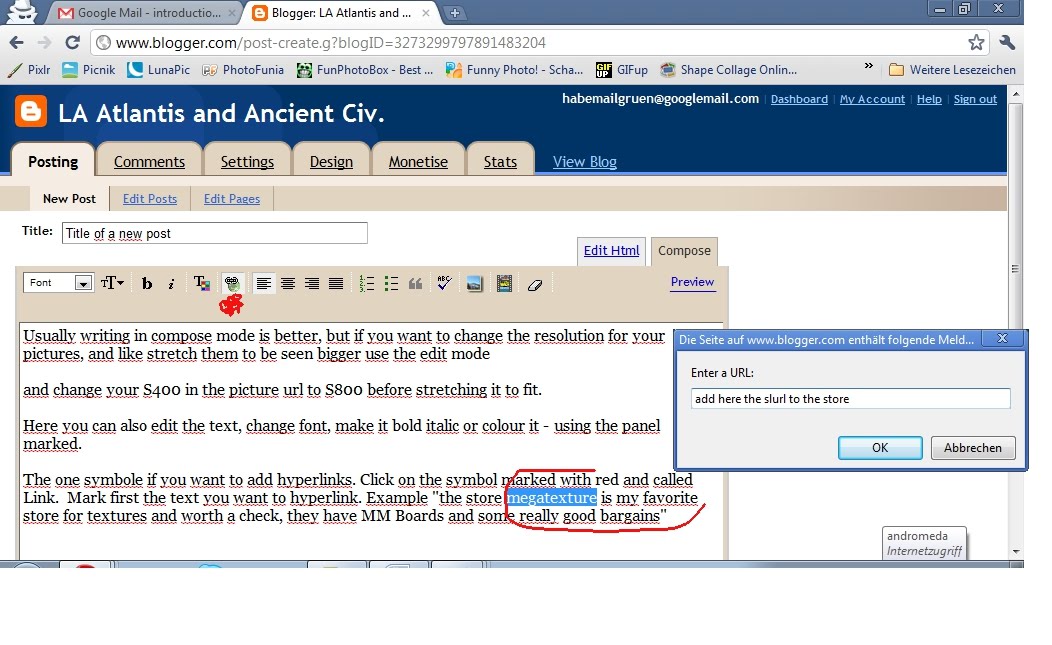Open the Font dropdown in the editor toolbar
The width and height of the screenshot is (1052, 645).
tap(58, 283)
